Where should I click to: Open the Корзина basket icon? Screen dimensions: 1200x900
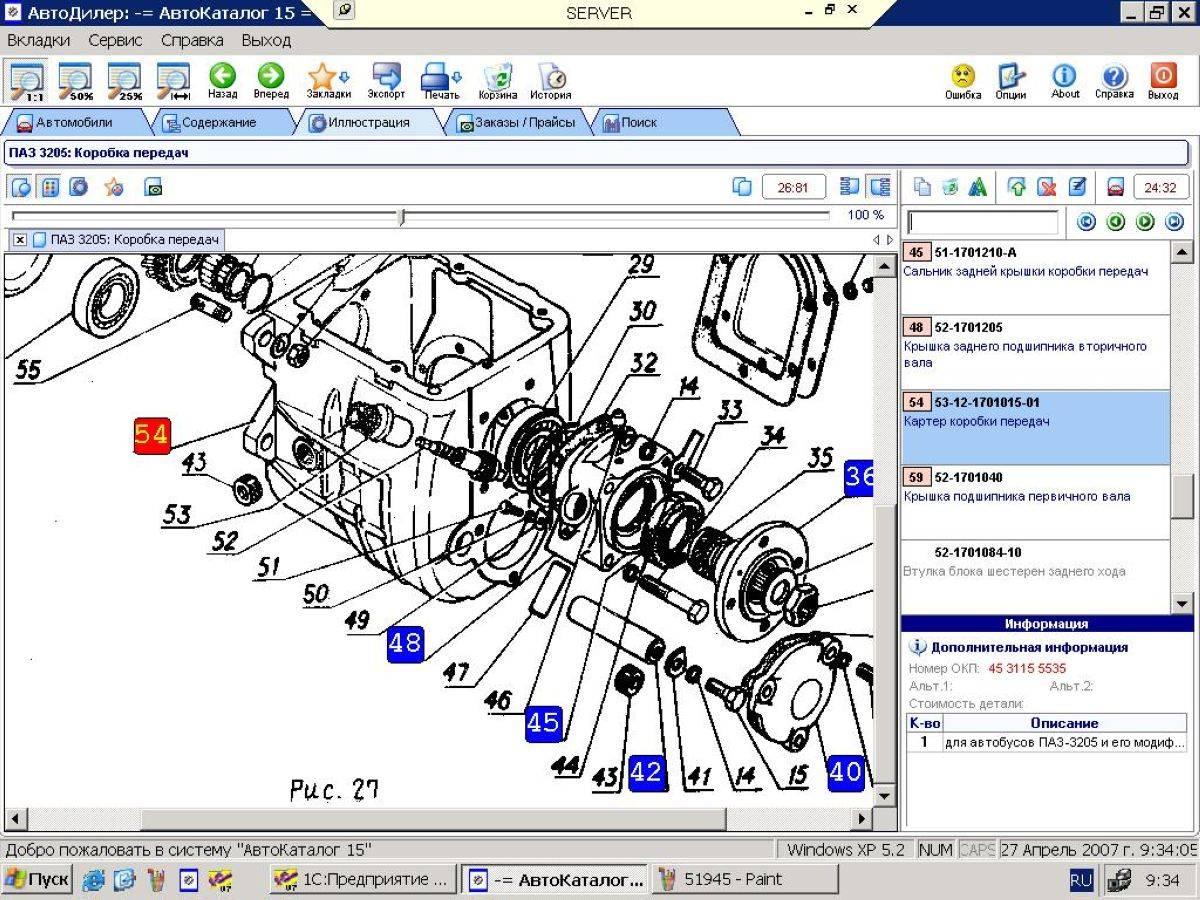[497, 76]
